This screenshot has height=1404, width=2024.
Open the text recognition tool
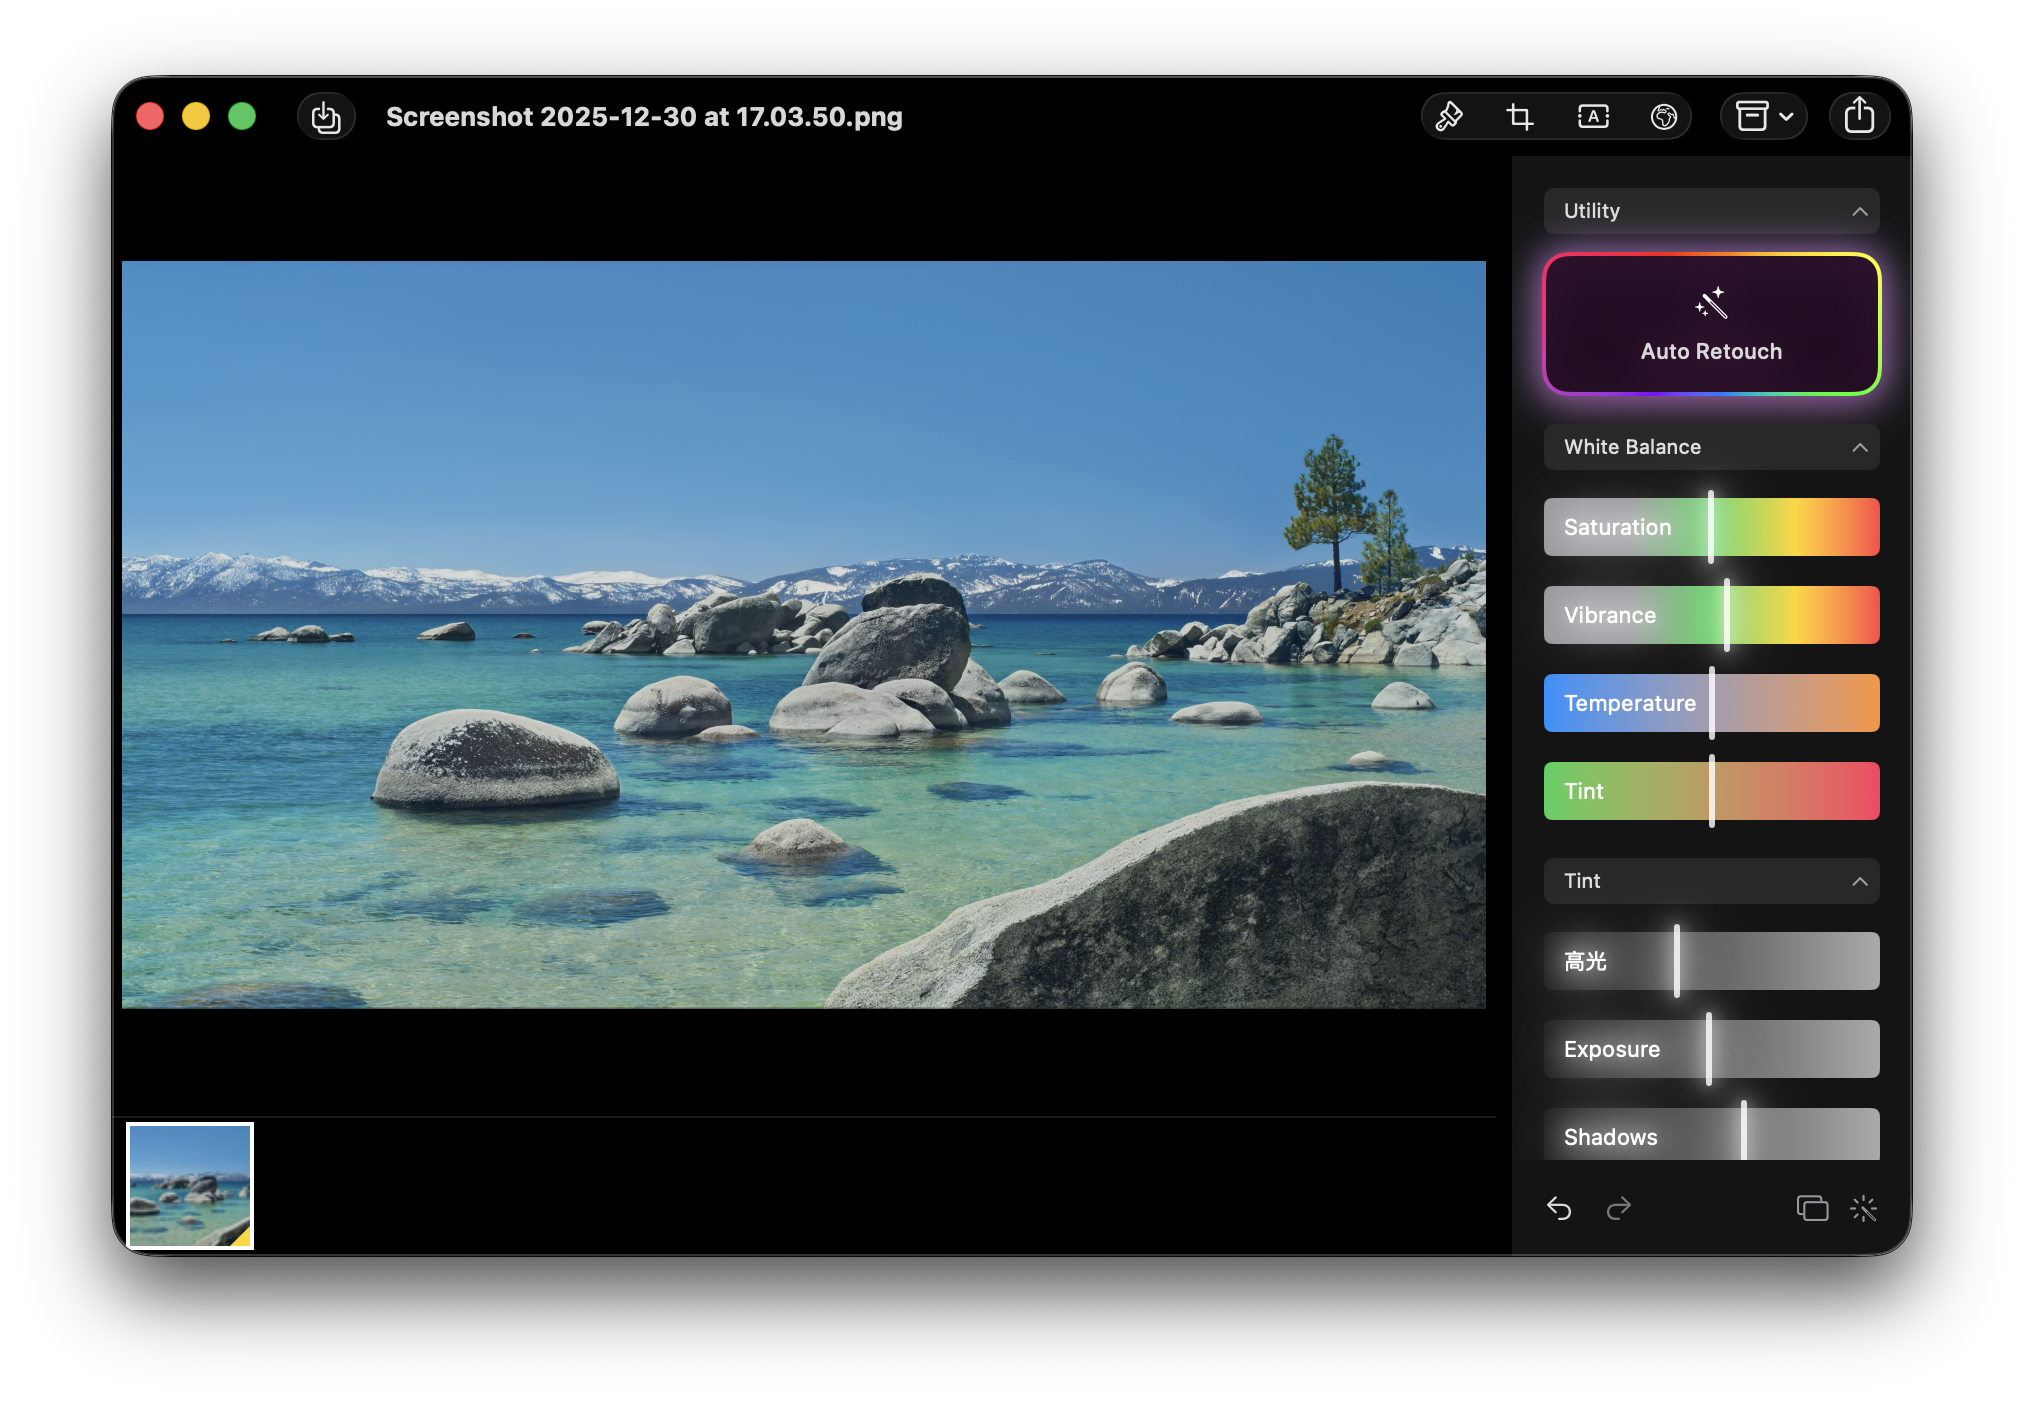(1593, 117)
